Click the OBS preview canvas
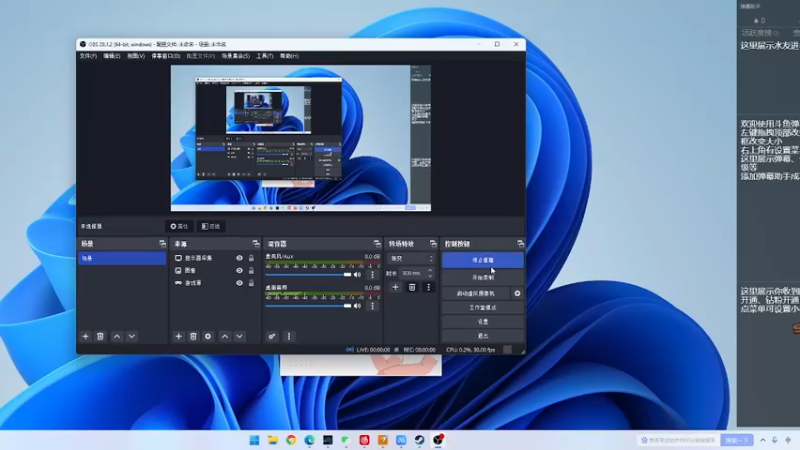Screen dimensions: 800x450 pyautogui.click(x=301, y=138)
